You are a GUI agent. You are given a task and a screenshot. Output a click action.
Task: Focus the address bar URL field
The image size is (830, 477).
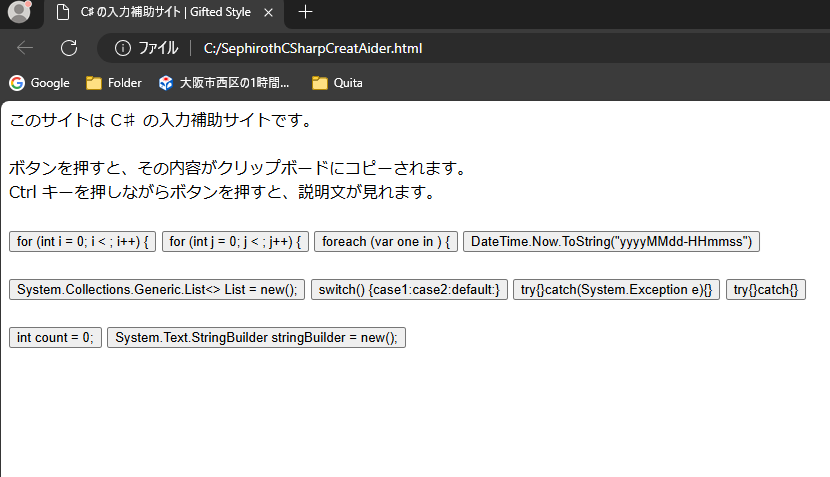(312, 48)
